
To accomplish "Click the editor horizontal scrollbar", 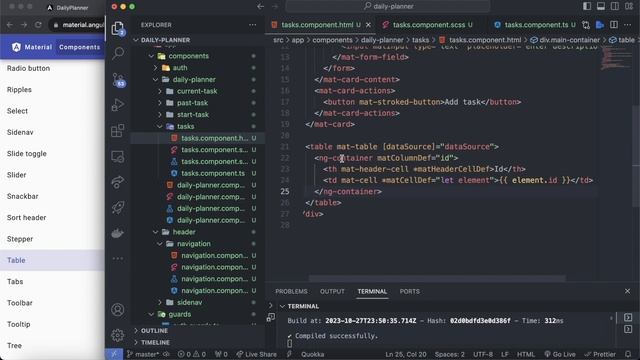I will click(437, 279).
